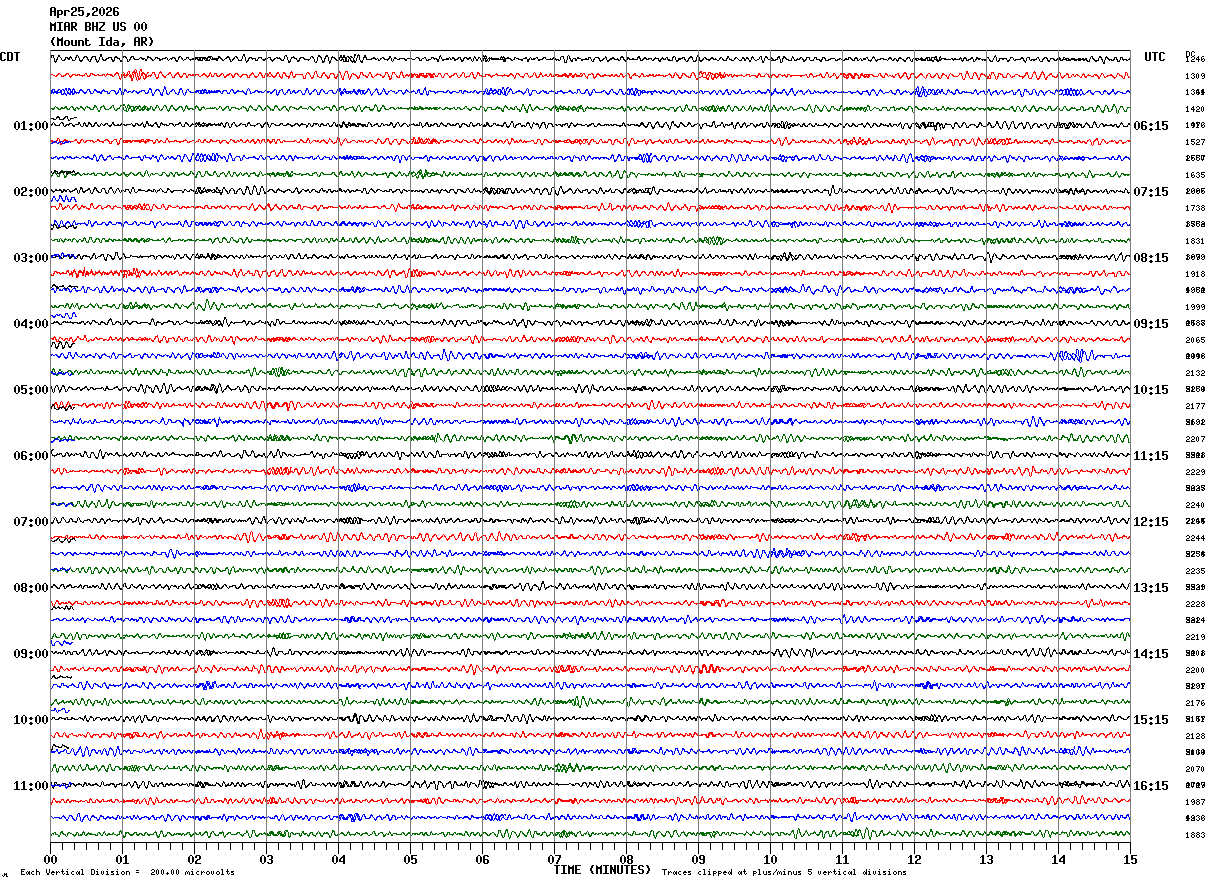The width and height of the screenshot is (1210, 886).
Task: Click the 'CDT' timezone label
Action: 10,57
